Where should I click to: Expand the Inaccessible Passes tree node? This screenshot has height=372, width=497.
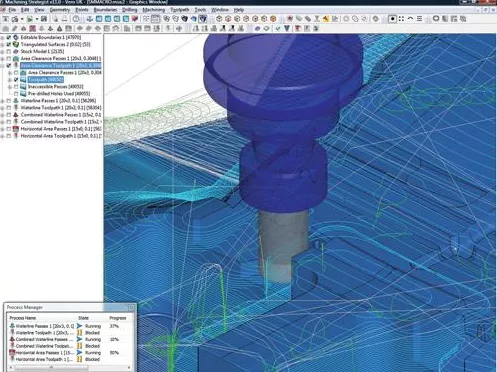pyautogui.click(x=10, y=87)
